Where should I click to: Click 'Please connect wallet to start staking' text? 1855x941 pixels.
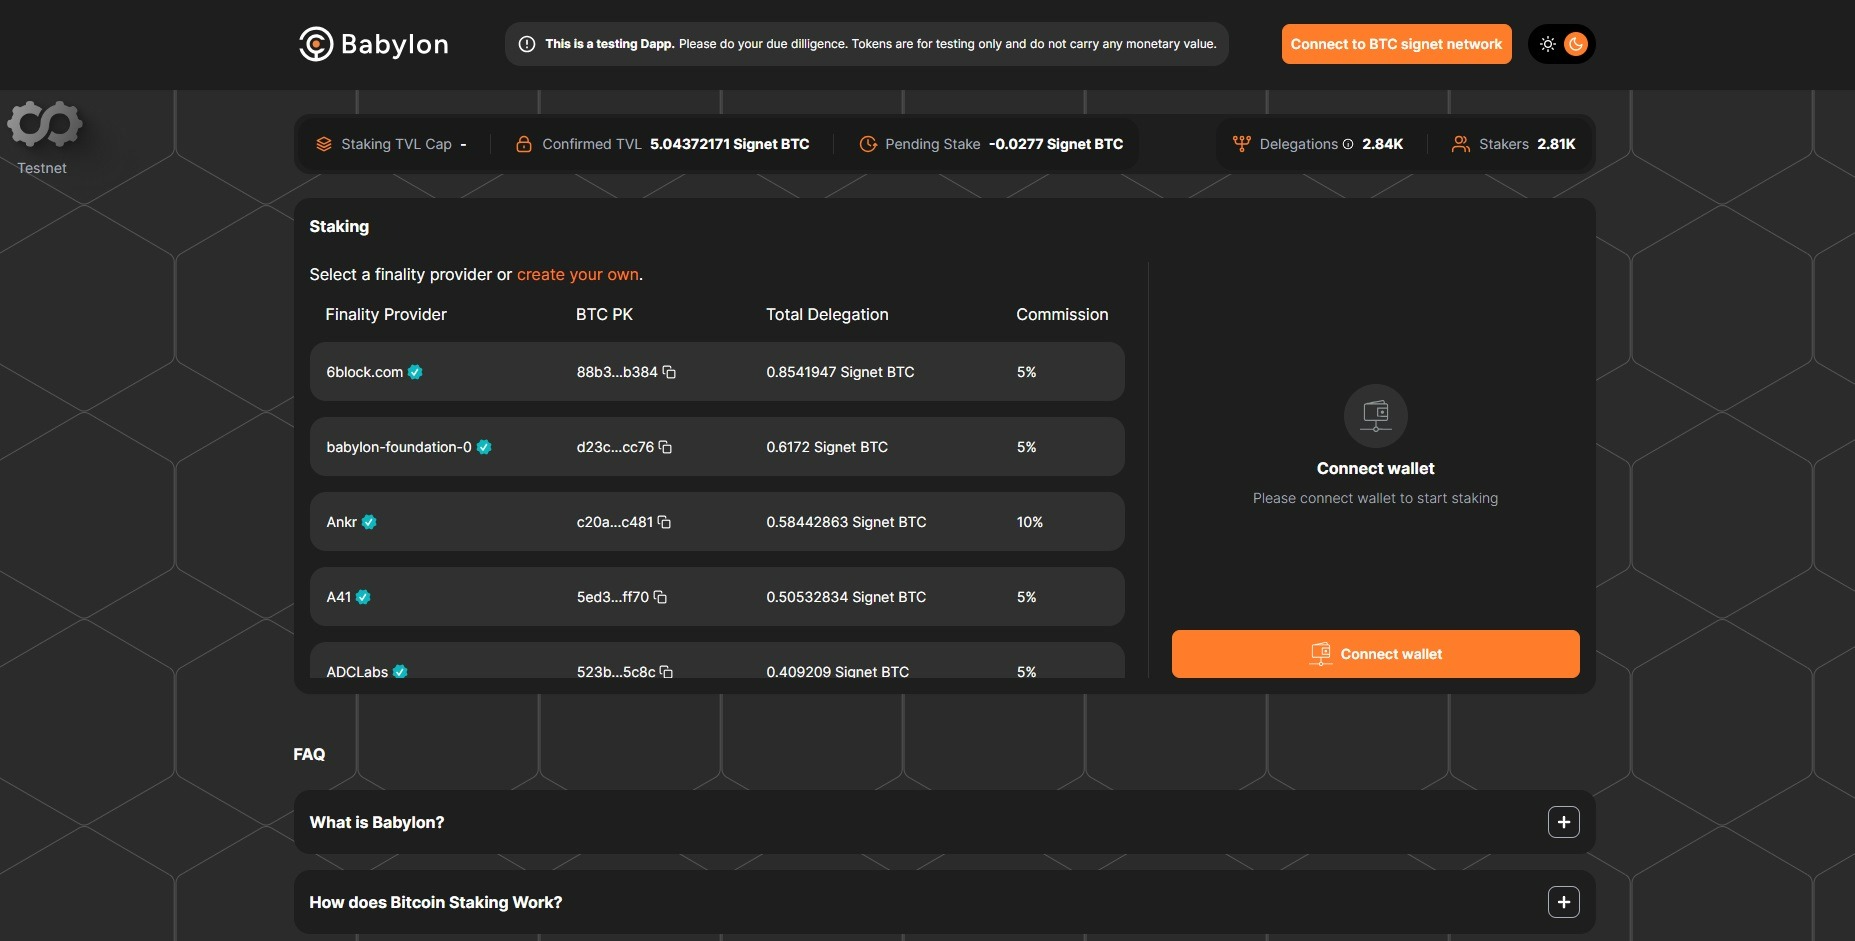(x=1376, y=498)
